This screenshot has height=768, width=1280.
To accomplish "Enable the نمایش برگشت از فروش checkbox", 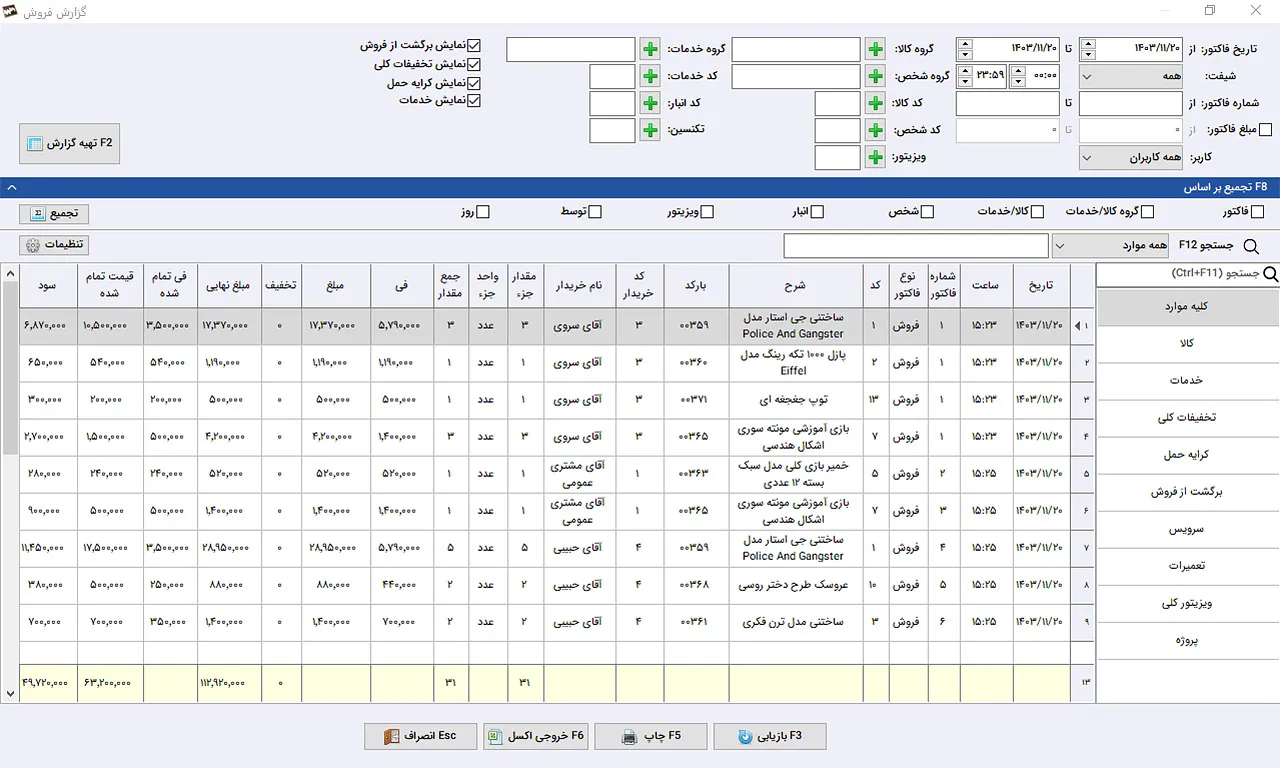I will (474, 46).
